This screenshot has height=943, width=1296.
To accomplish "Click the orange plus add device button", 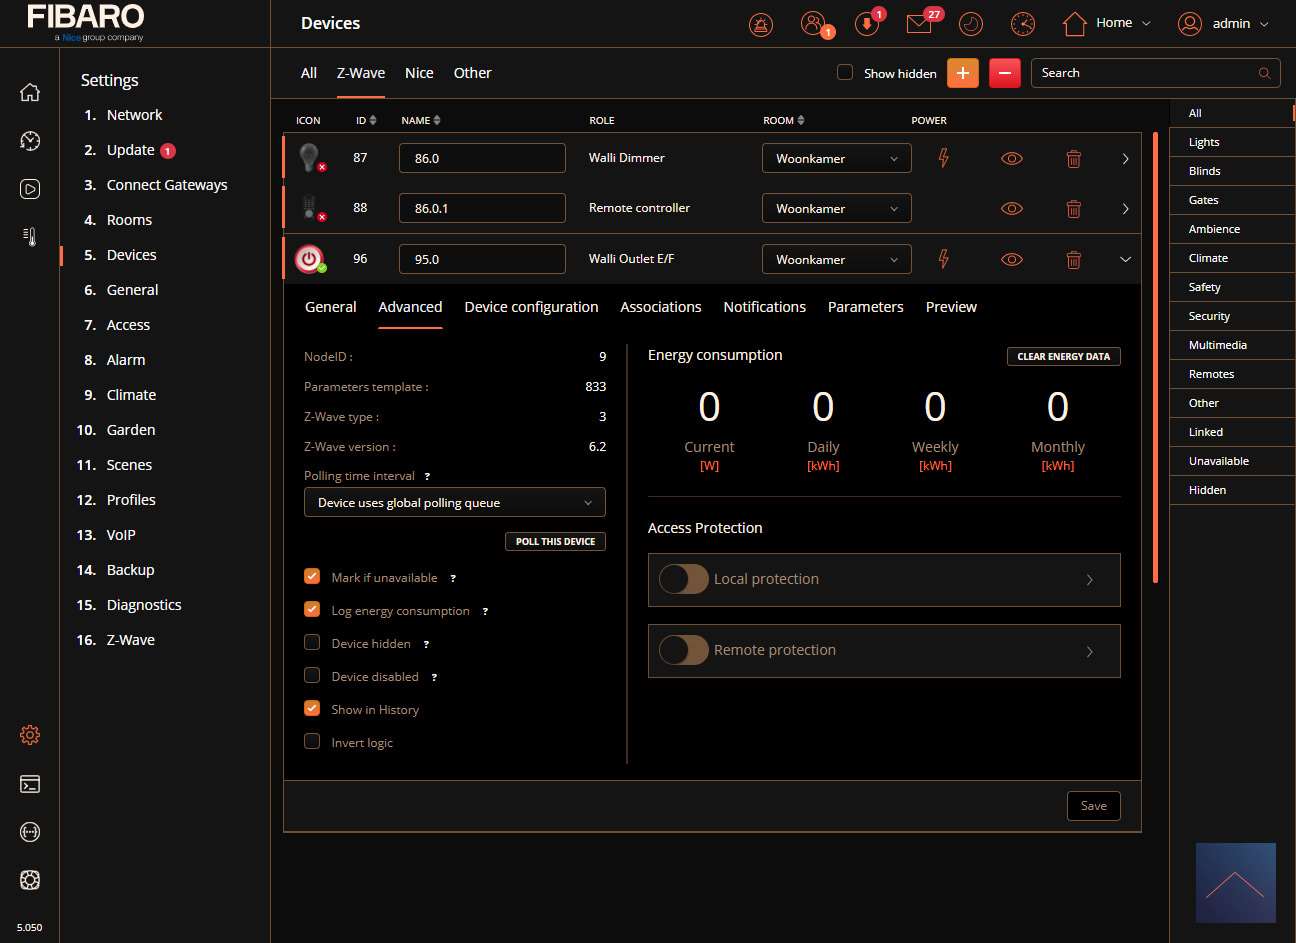I will [x=962, y=73].
